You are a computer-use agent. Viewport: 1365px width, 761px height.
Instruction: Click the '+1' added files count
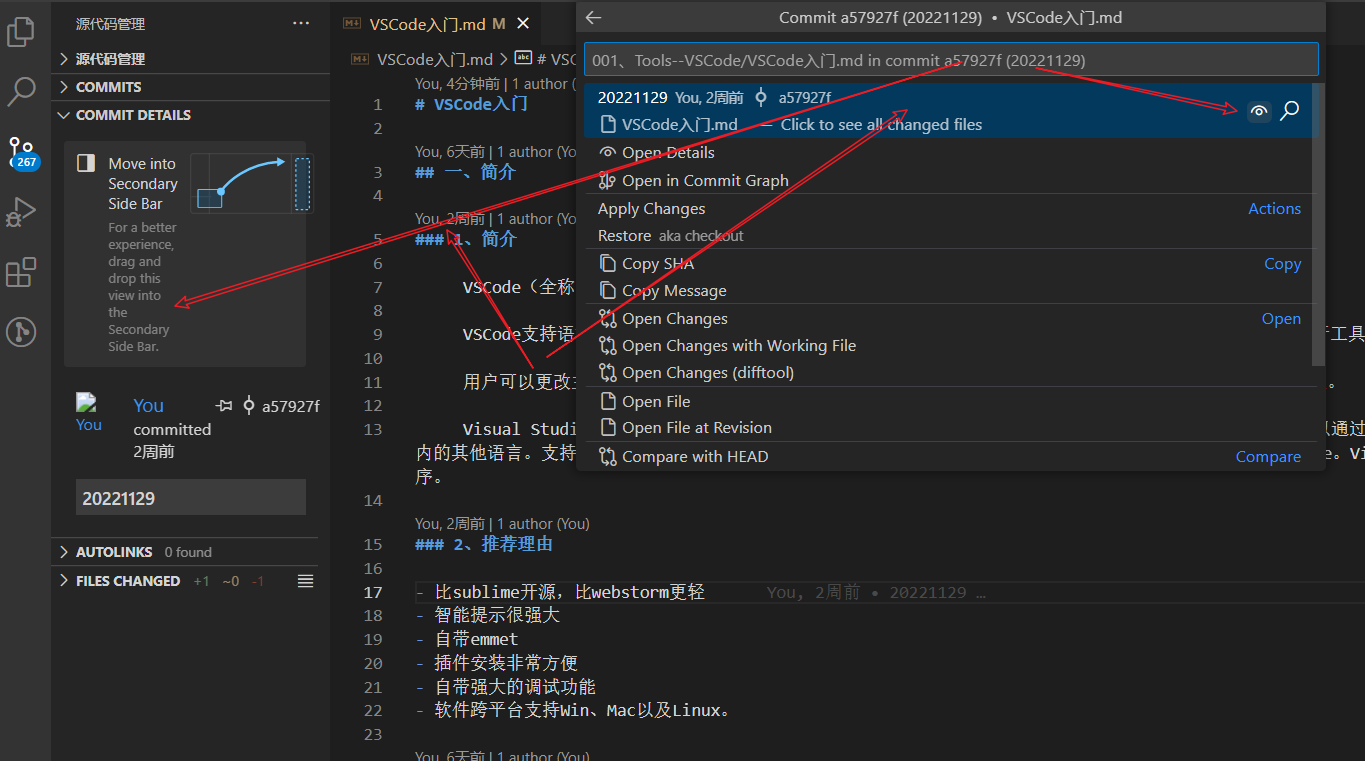pyautogui.click(x=201, y=581)
